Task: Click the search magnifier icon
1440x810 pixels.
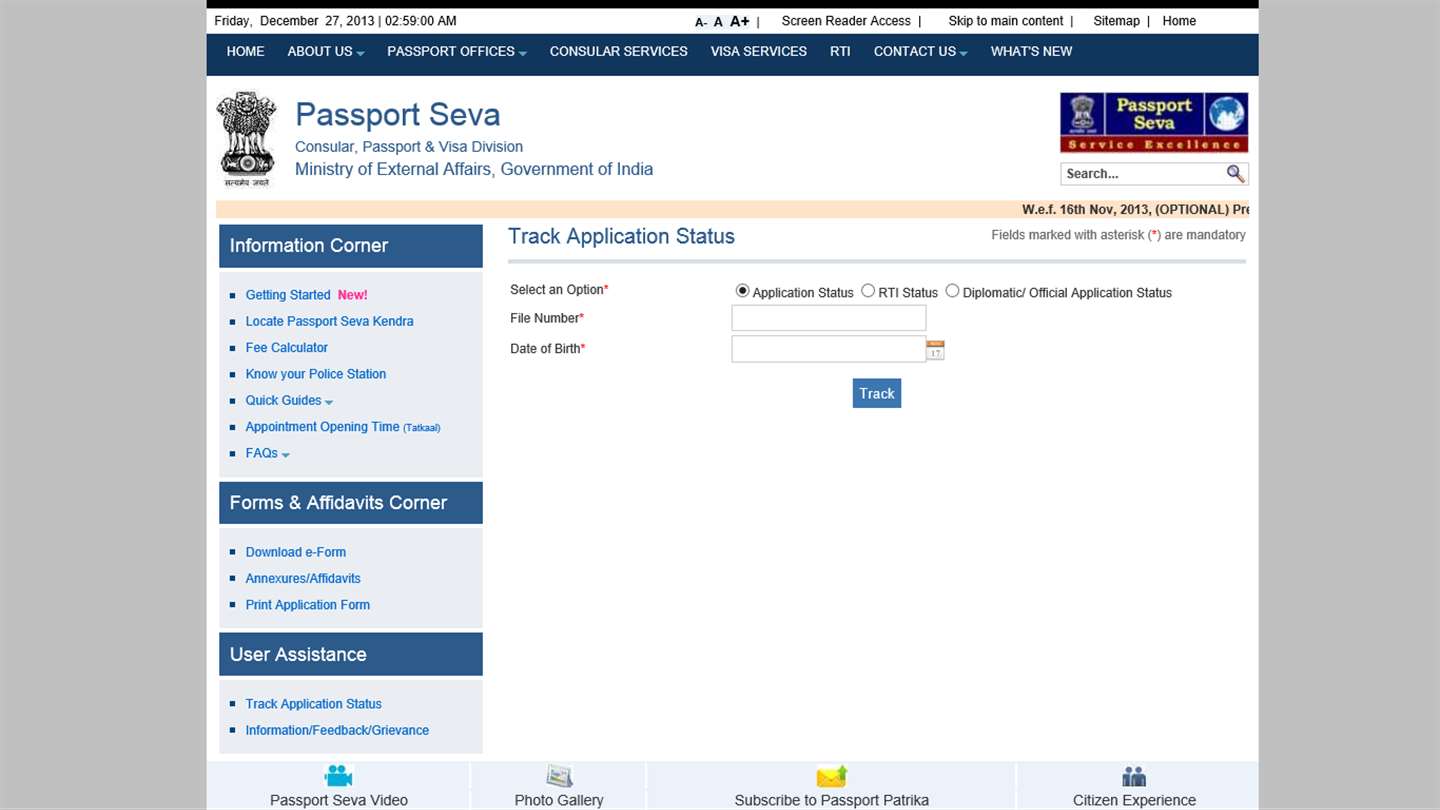Action: 1235,174
